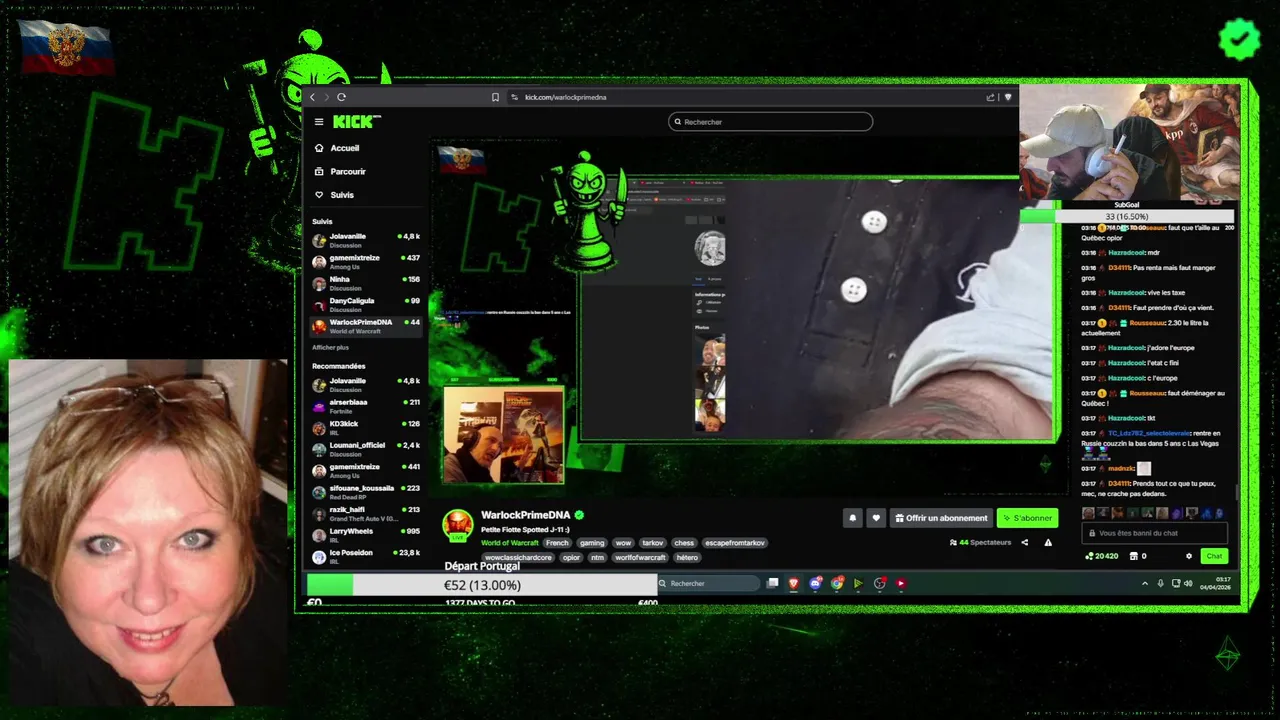This screenshot has width=1280, height=720.
Task: Click the wowclassichardcore tag
Action: [518, 557]
